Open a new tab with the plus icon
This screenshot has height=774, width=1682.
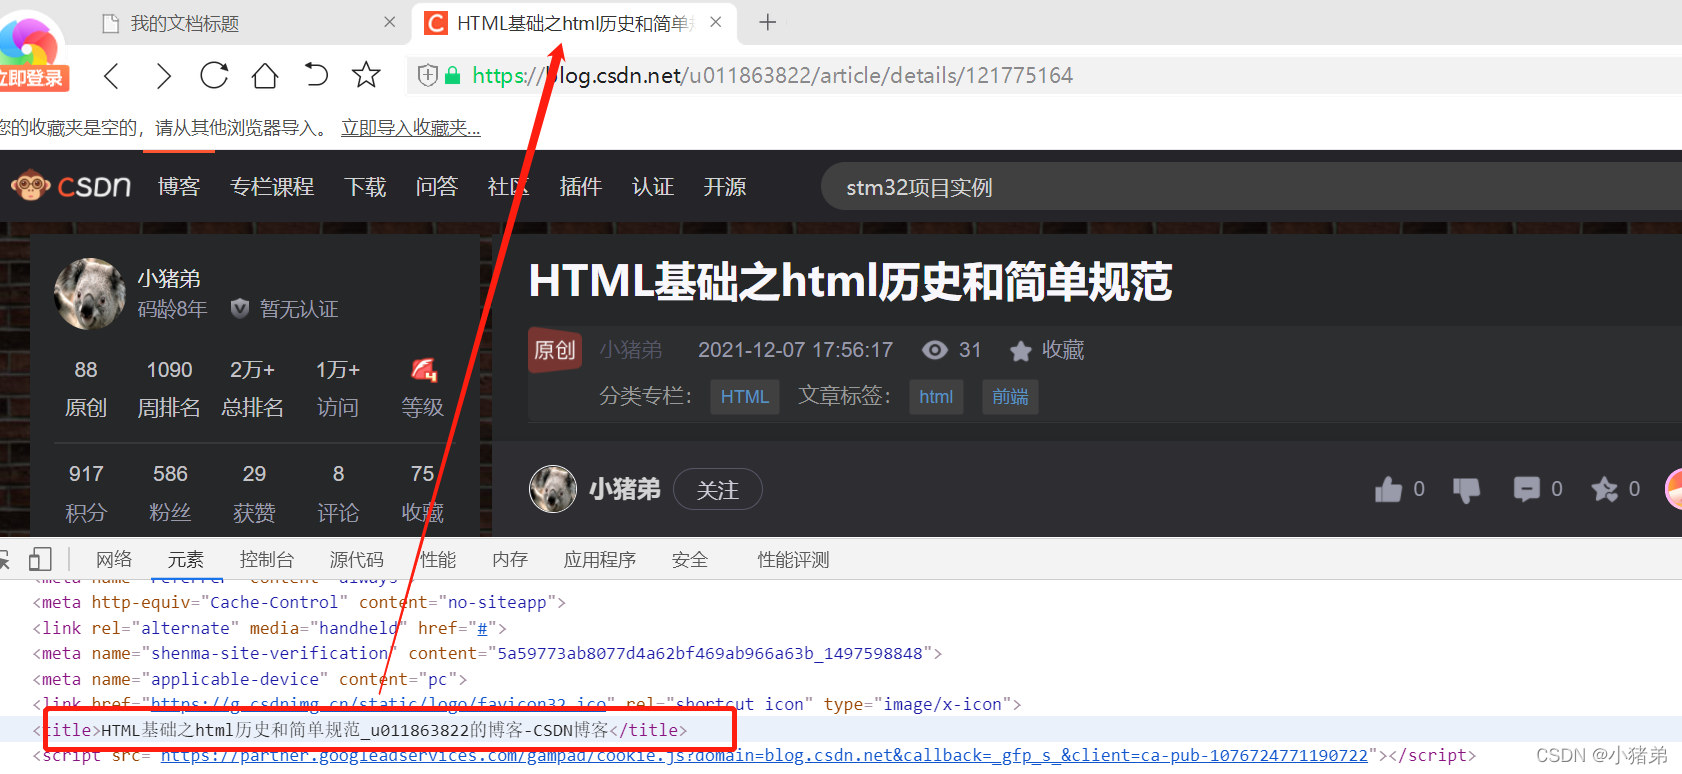coord(767,22)
